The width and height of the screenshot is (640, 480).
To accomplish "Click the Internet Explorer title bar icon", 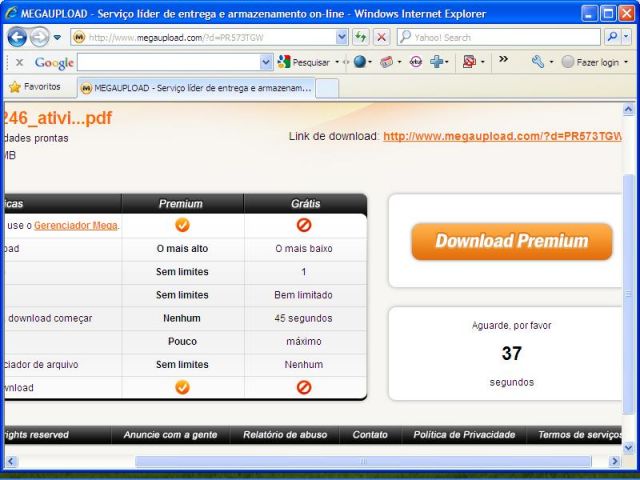I will click(11, 13).
